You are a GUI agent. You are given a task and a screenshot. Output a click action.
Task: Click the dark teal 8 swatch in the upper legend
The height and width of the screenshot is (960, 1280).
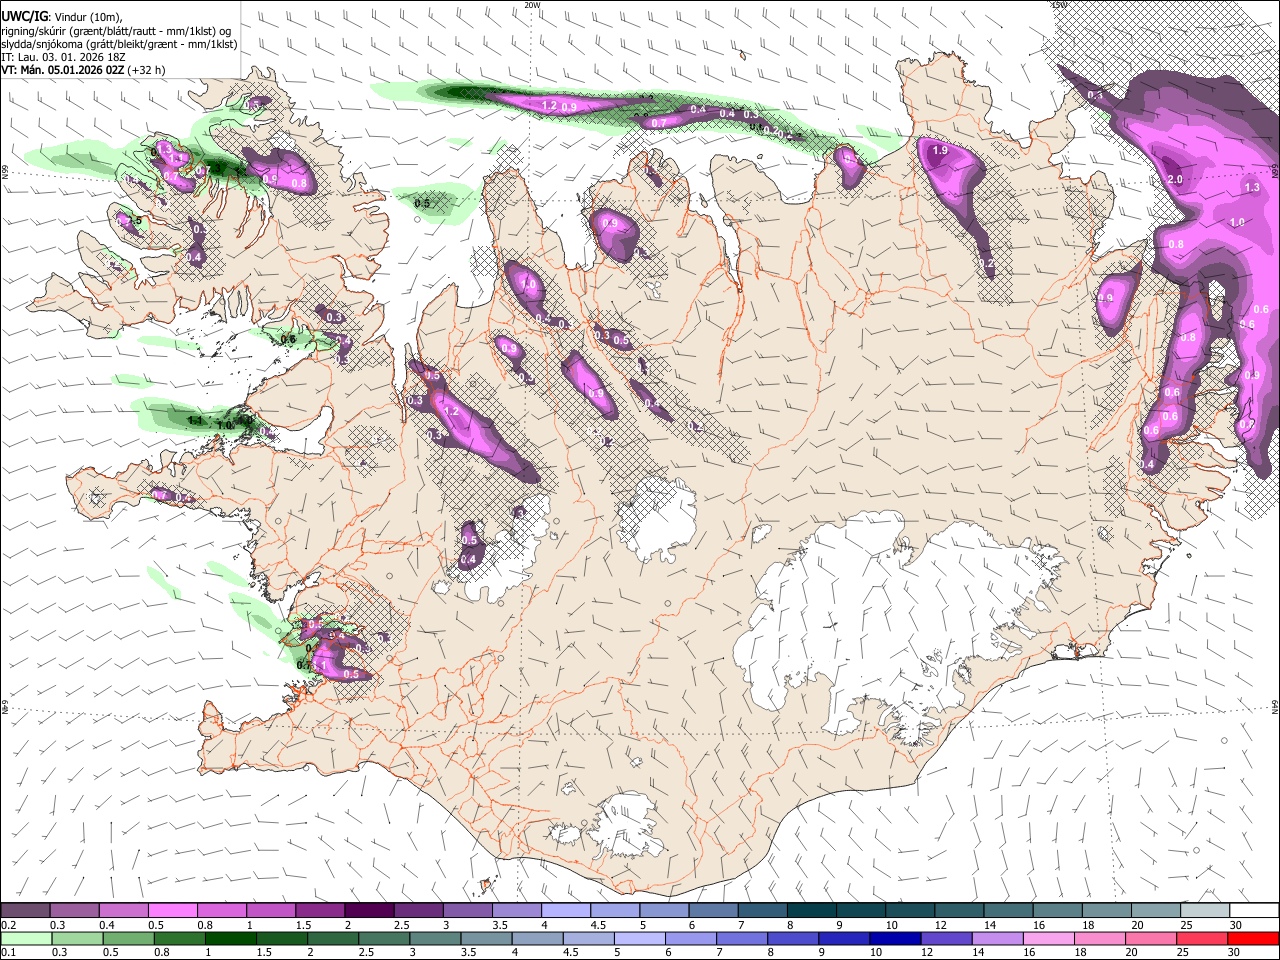812,910
